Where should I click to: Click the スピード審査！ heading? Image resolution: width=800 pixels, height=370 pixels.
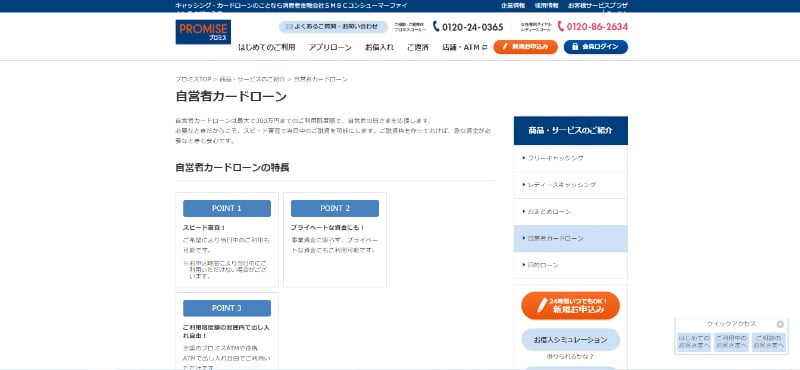coord(204,228)
